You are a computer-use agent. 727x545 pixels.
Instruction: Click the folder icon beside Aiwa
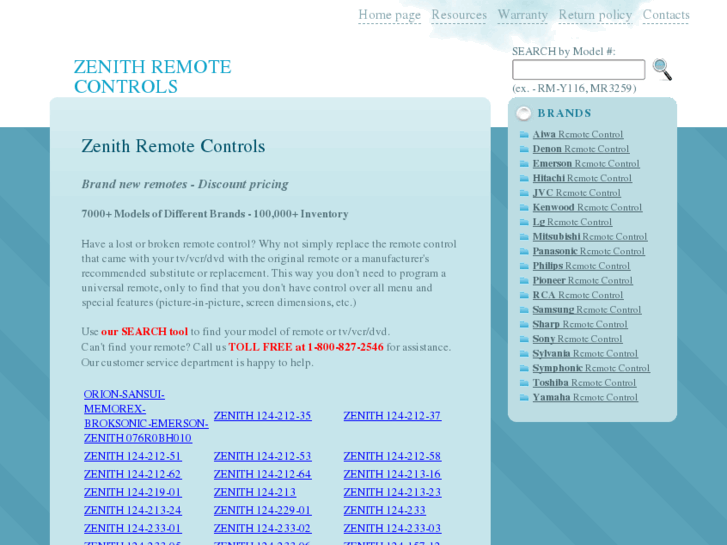tap(524, 135)
